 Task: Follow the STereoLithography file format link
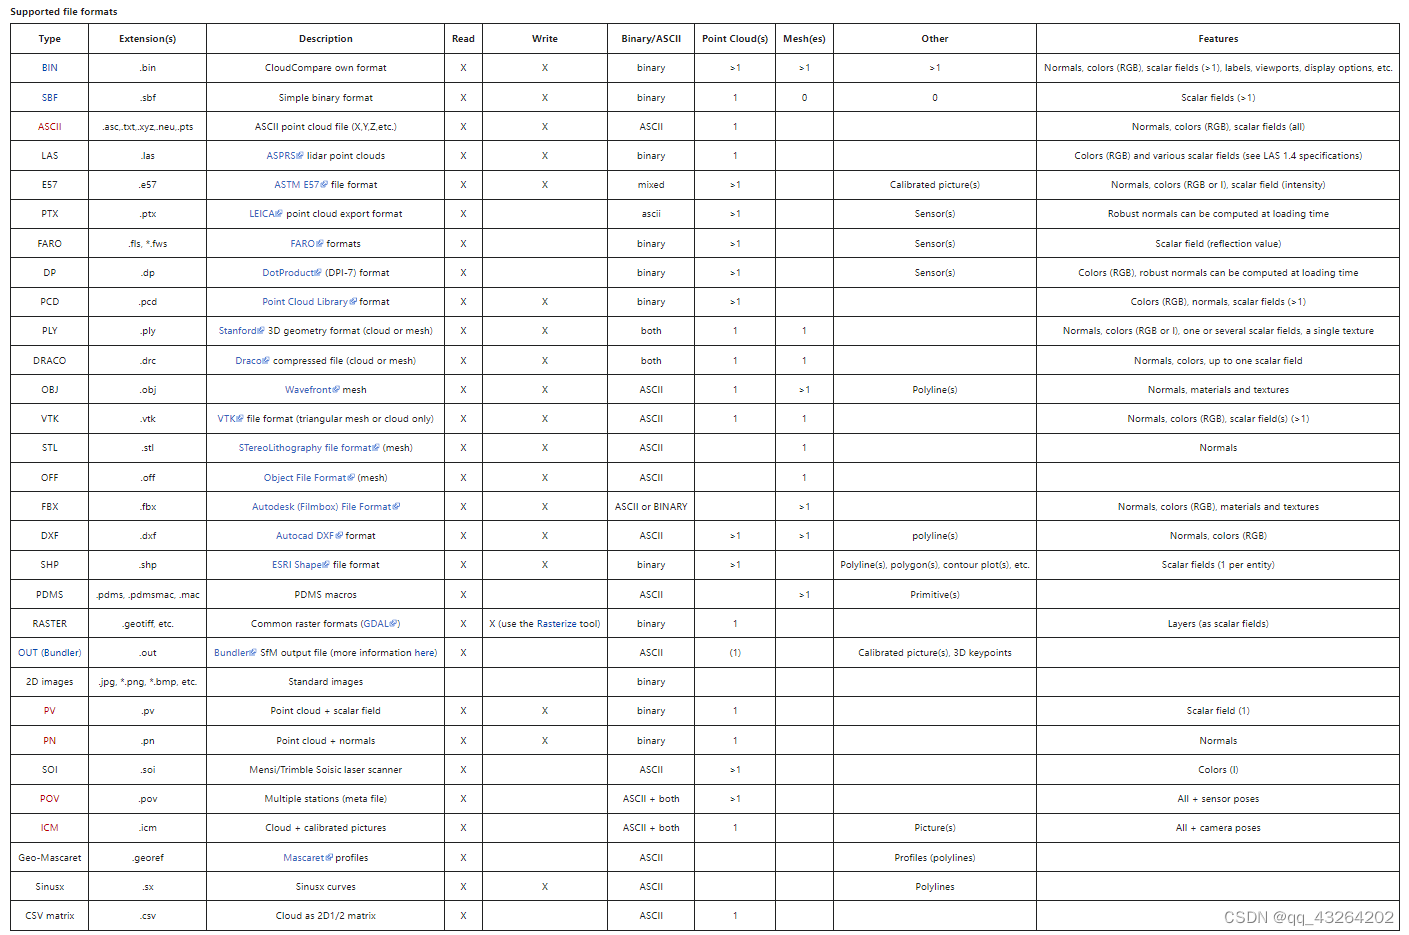309,448
